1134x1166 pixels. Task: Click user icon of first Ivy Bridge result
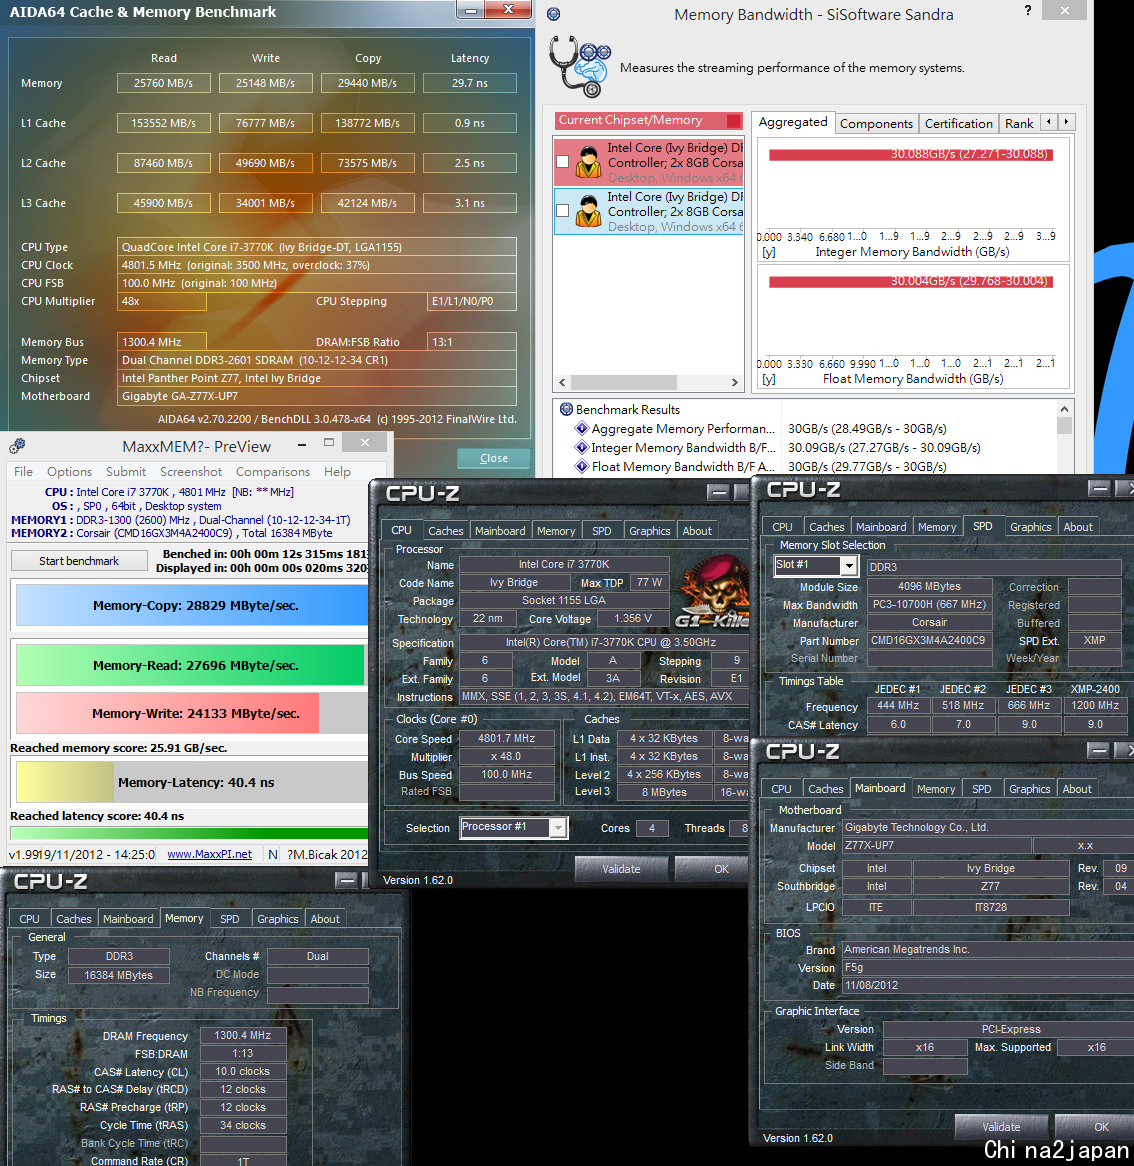click(588, 161)
